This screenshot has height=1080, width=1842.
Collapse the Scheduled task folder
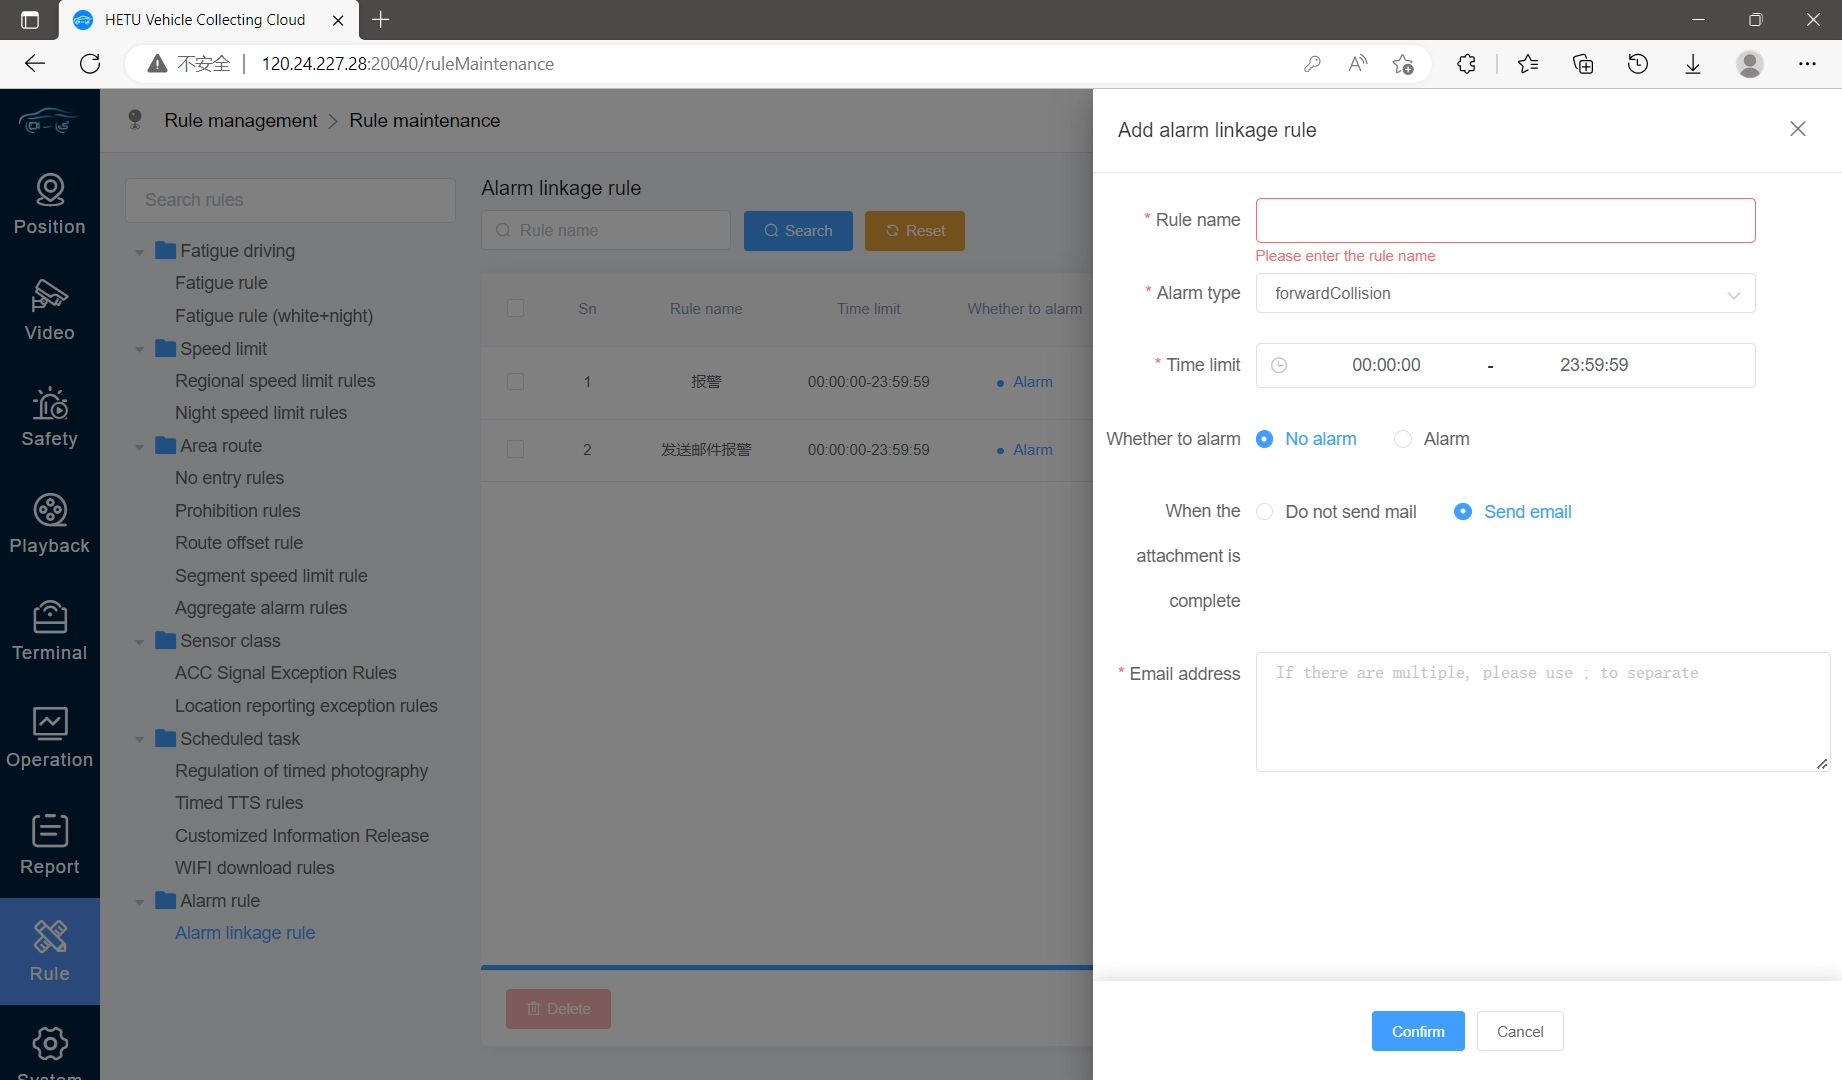coord(139,740)
